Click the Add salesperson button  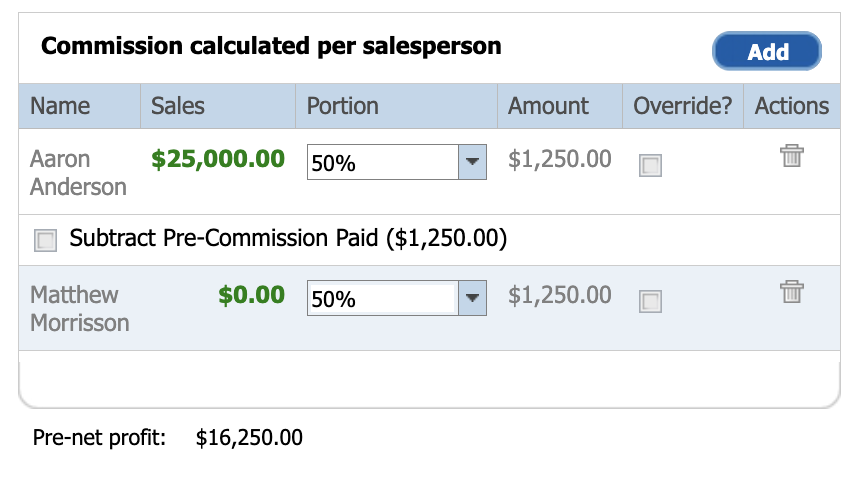(x=767, y=51)
